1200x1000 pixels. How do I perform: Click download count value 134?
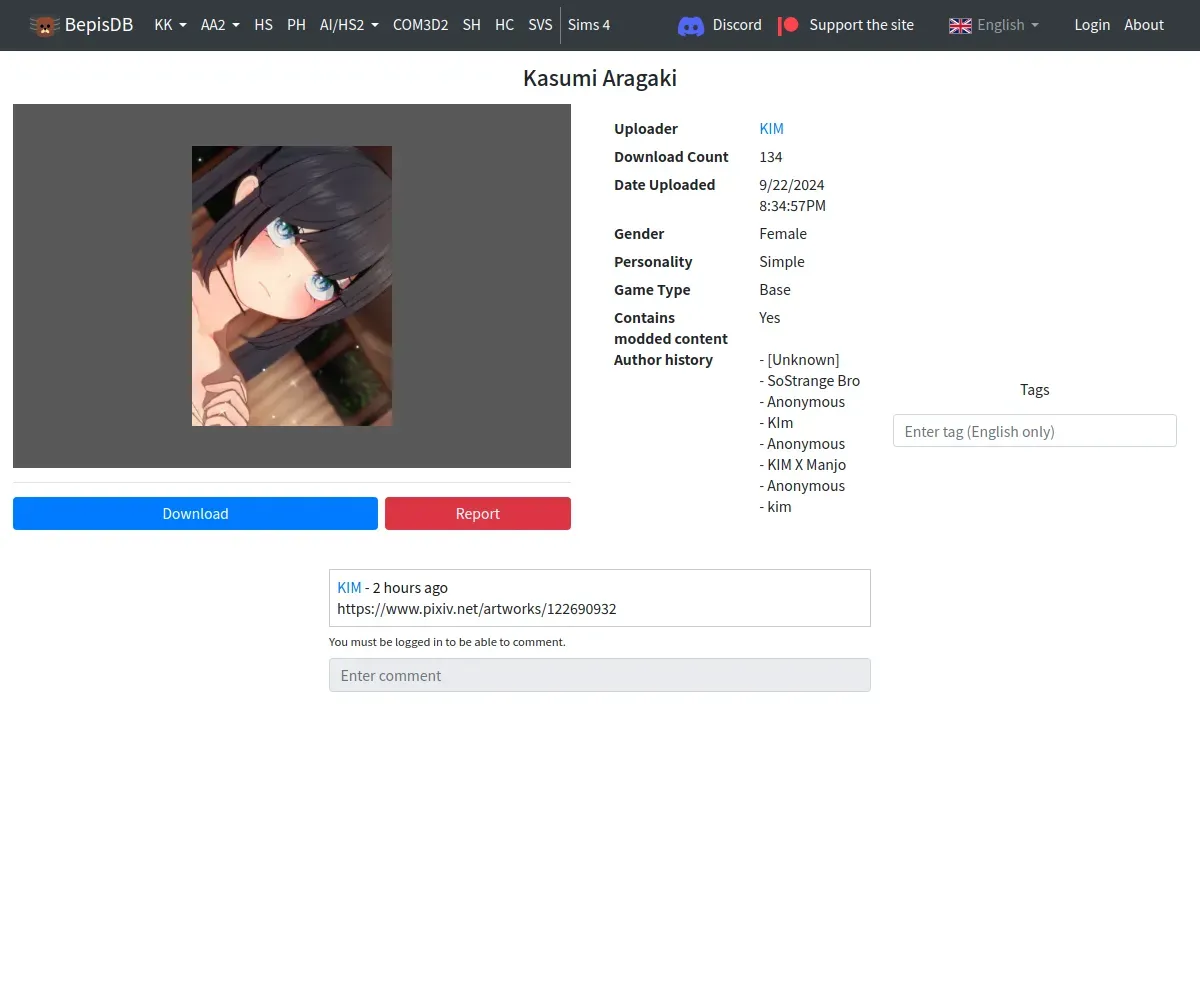coord(770,157)
